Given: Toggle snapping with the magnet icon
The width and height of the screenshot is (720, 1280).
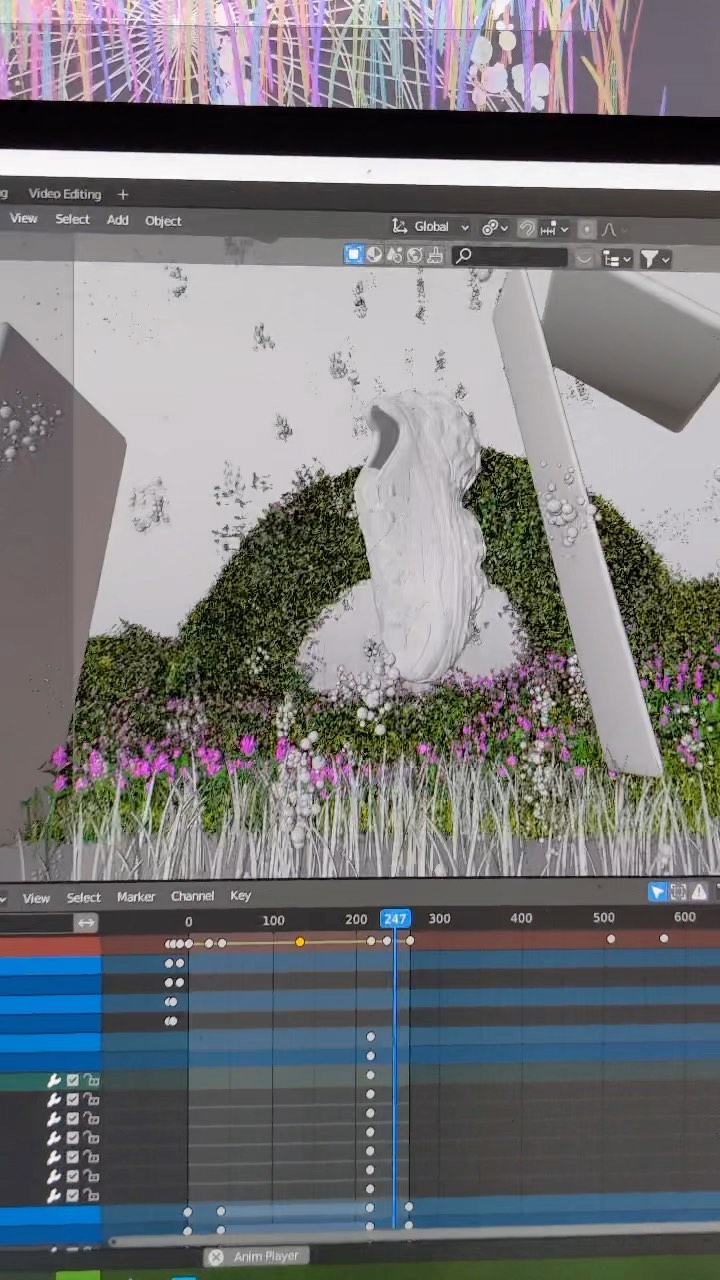Looking at the screenshot, I should tap(527, 229).
